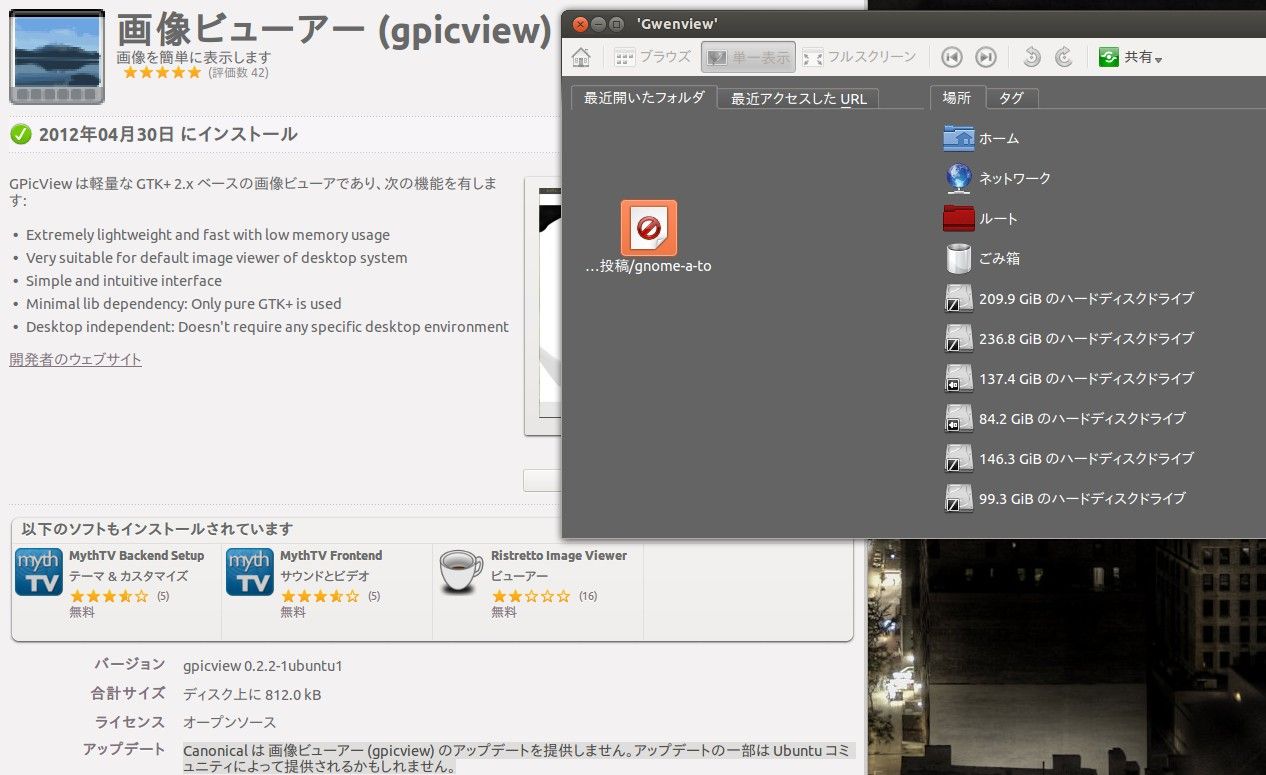Viewport: 1266px width, 775px height.
Task: Click the green installed checkmark icon
Action: click(x=20, y=134)
